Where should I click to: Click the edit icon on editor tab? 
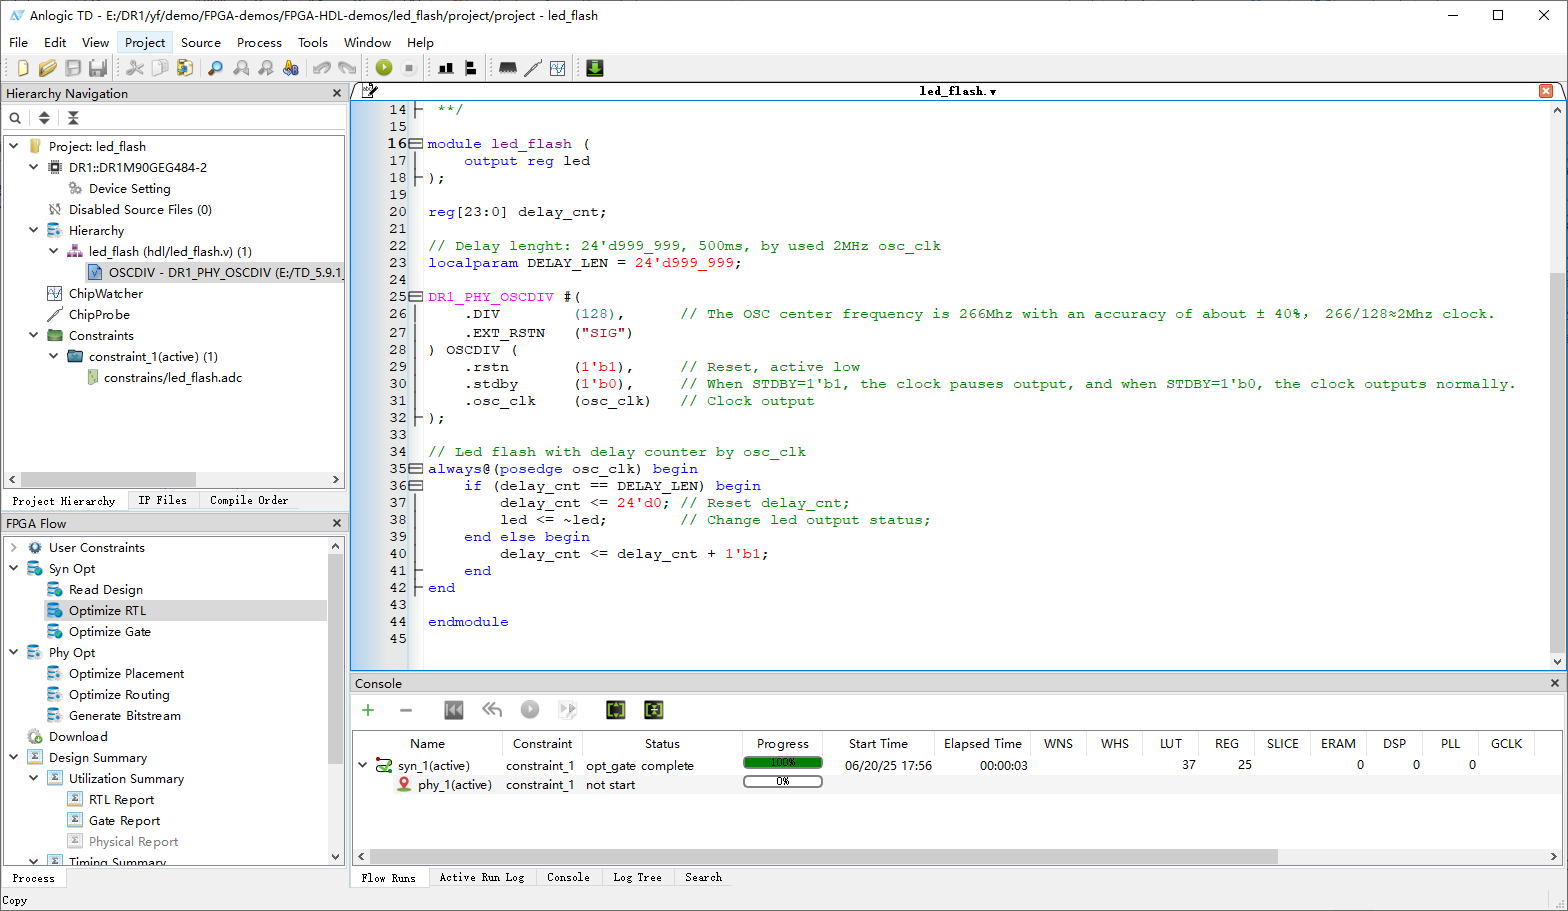370,90
